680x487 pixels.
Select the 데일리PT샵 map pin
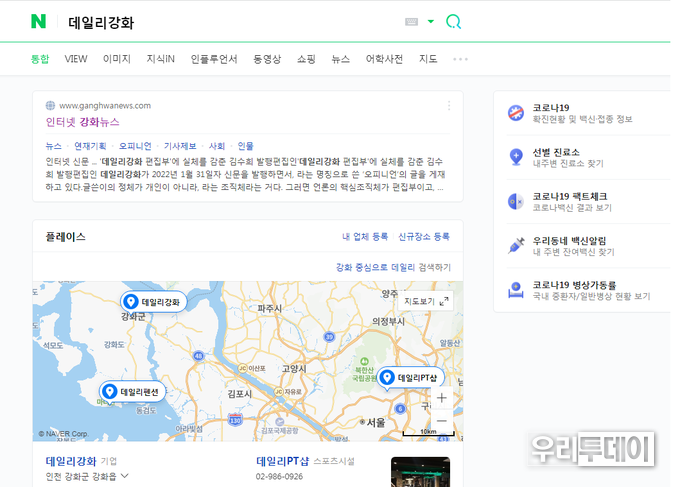coord(410,378)
